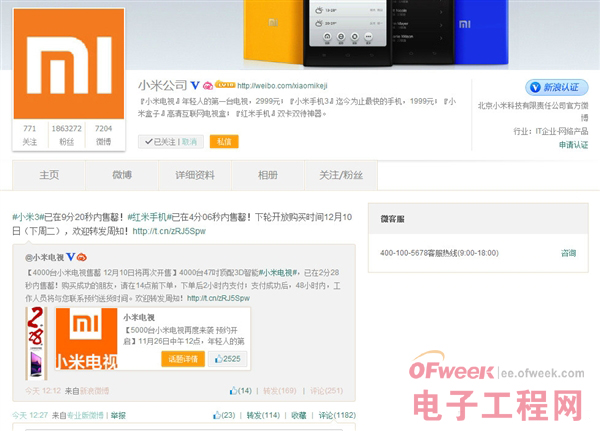600x431 pixels.
Task: Click the 小米电视 topic card title
Action: click(x=139, y=317)
